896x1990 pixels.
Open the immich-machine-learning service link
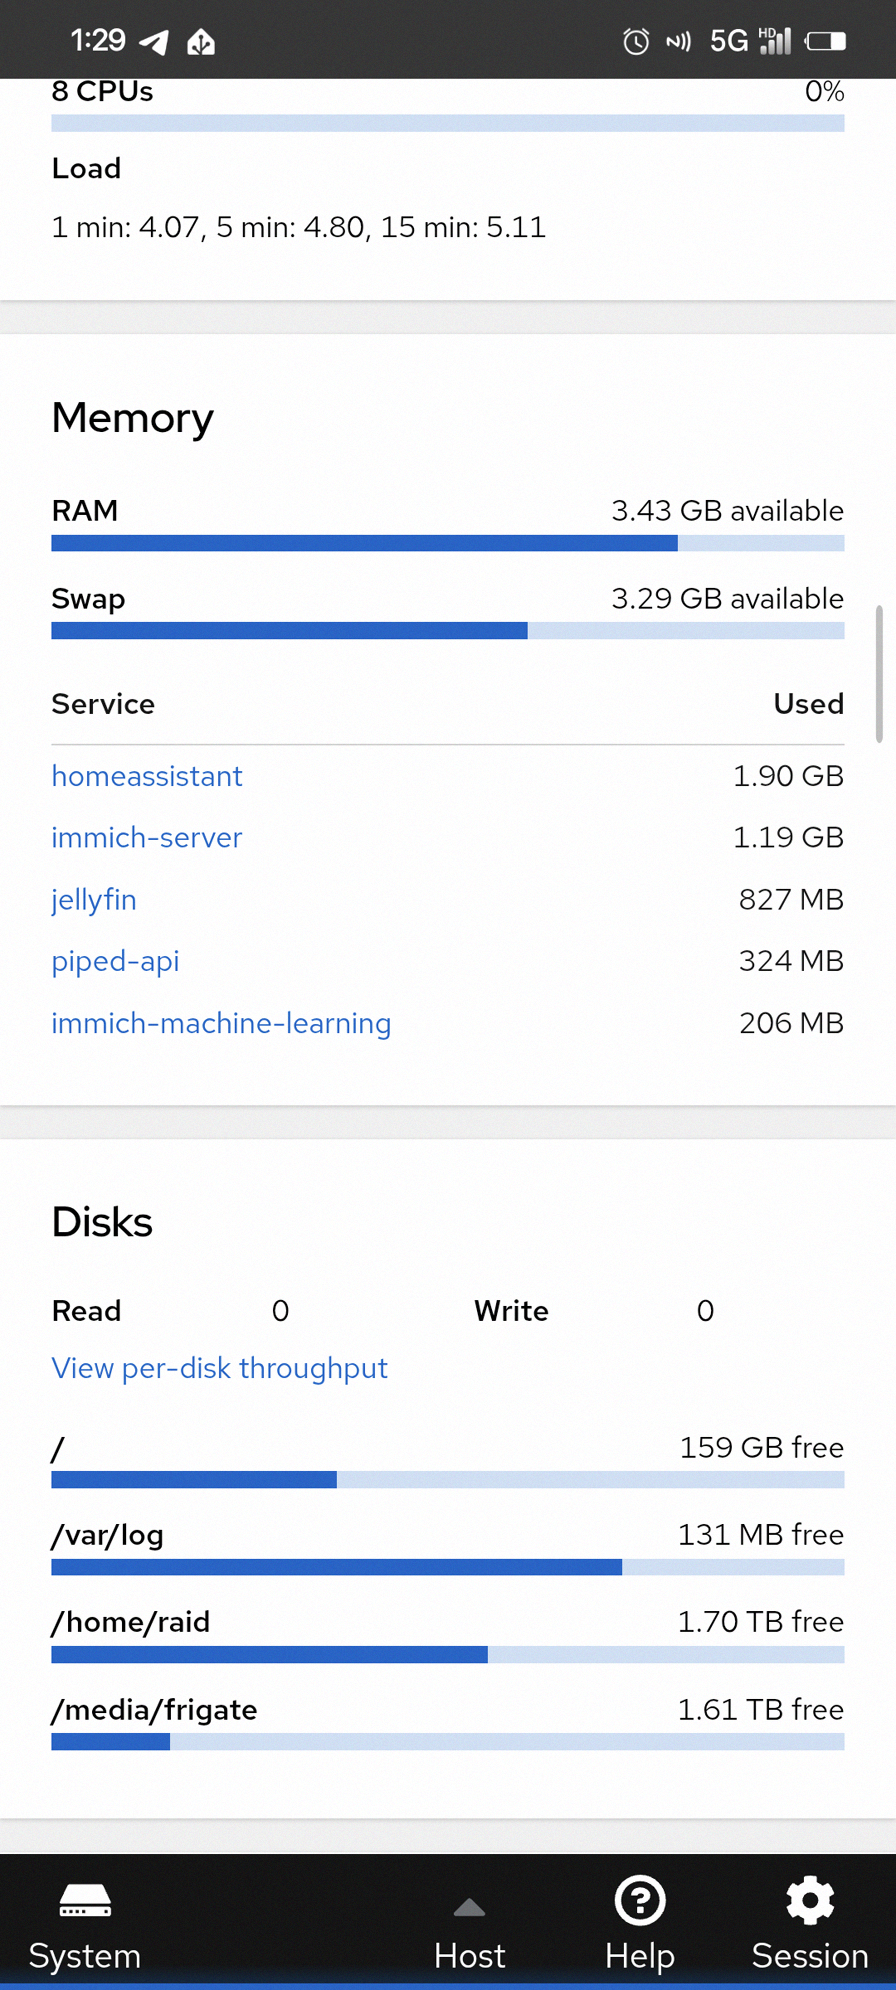click(x=221, y=1024)
